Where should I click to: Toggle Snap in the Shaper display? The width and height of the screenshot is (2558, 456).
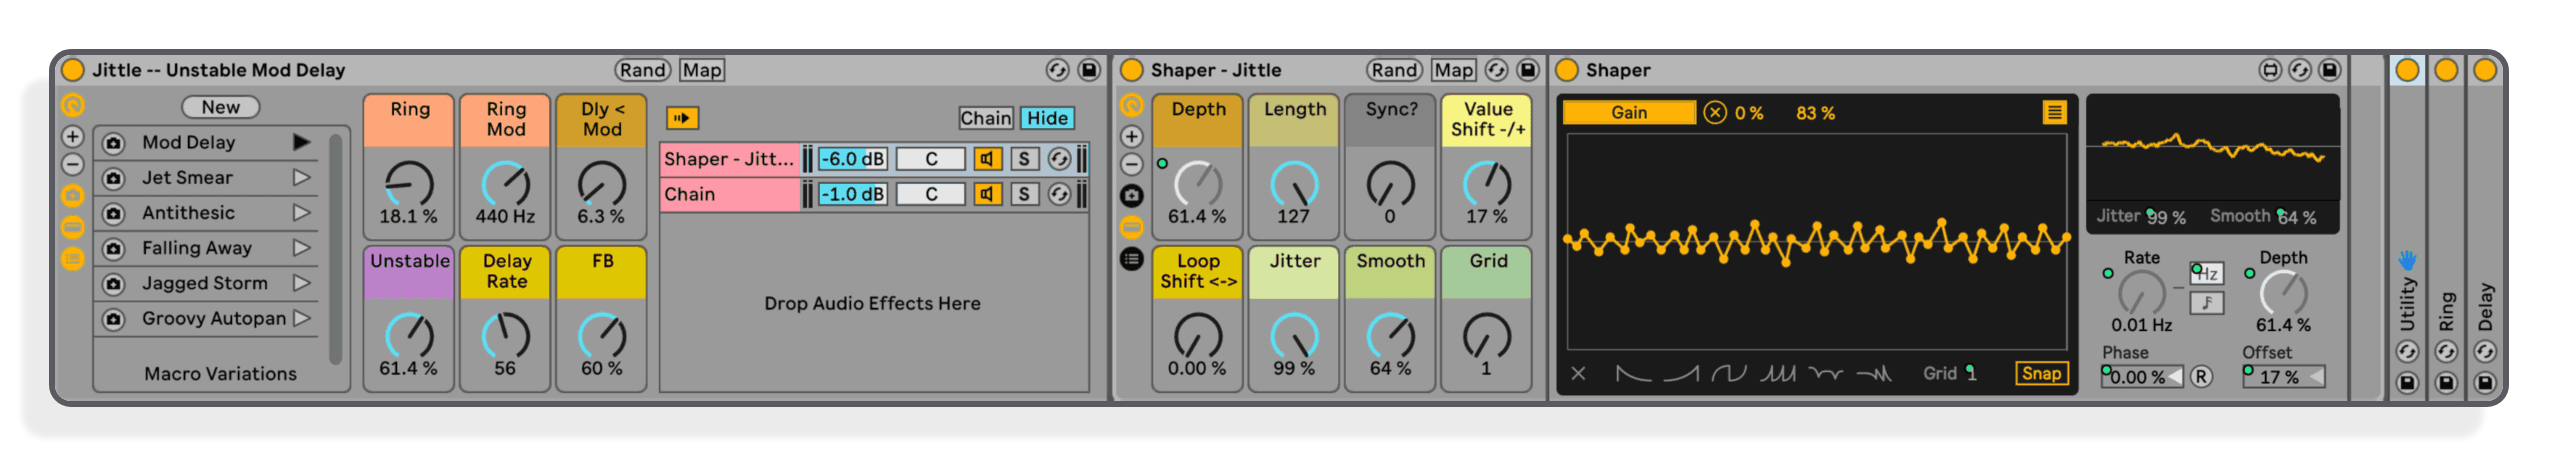[2041, 374]
